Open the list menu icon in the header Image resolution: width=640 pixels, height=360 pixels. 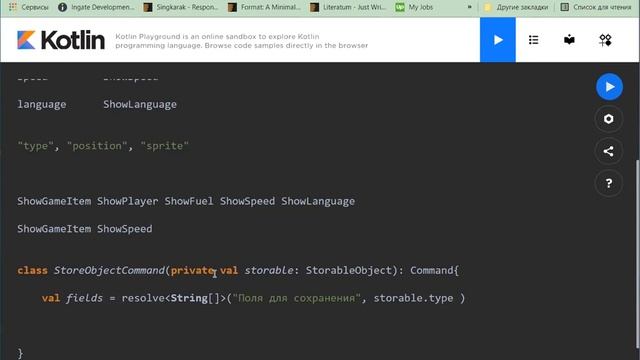click(533, 40)
